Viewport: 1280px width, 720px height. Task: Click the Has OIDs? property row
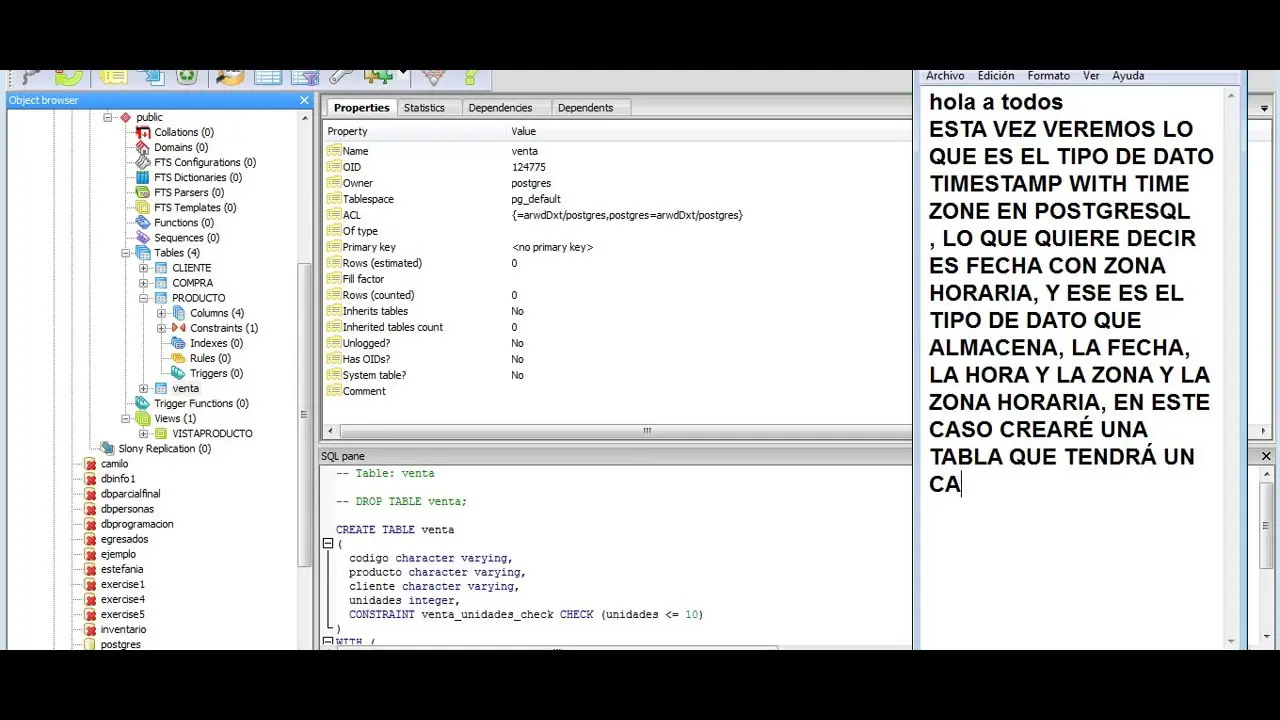(x=618, y=359)
